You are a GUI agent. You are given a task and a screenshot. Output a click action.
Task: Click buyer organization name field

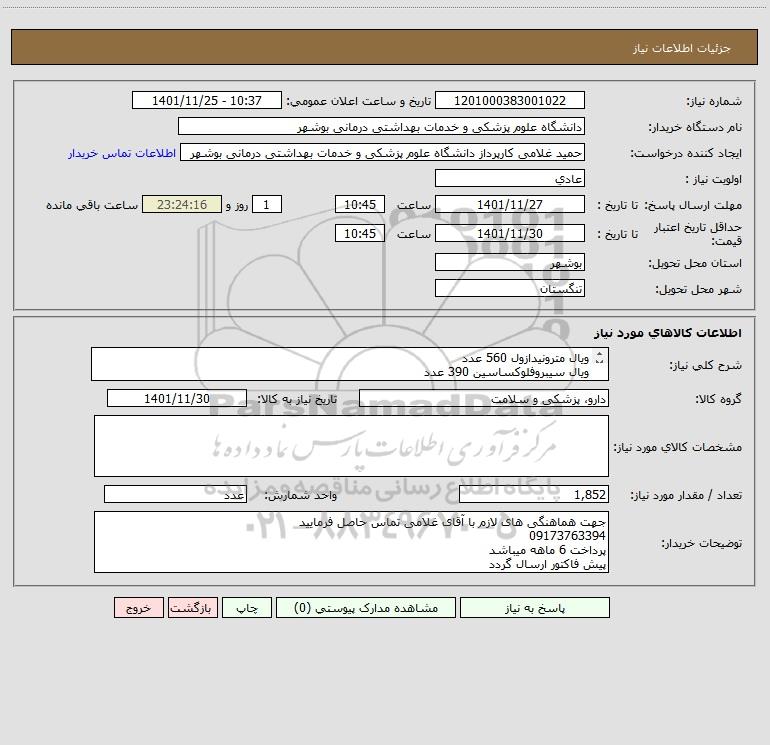[381, 126]
